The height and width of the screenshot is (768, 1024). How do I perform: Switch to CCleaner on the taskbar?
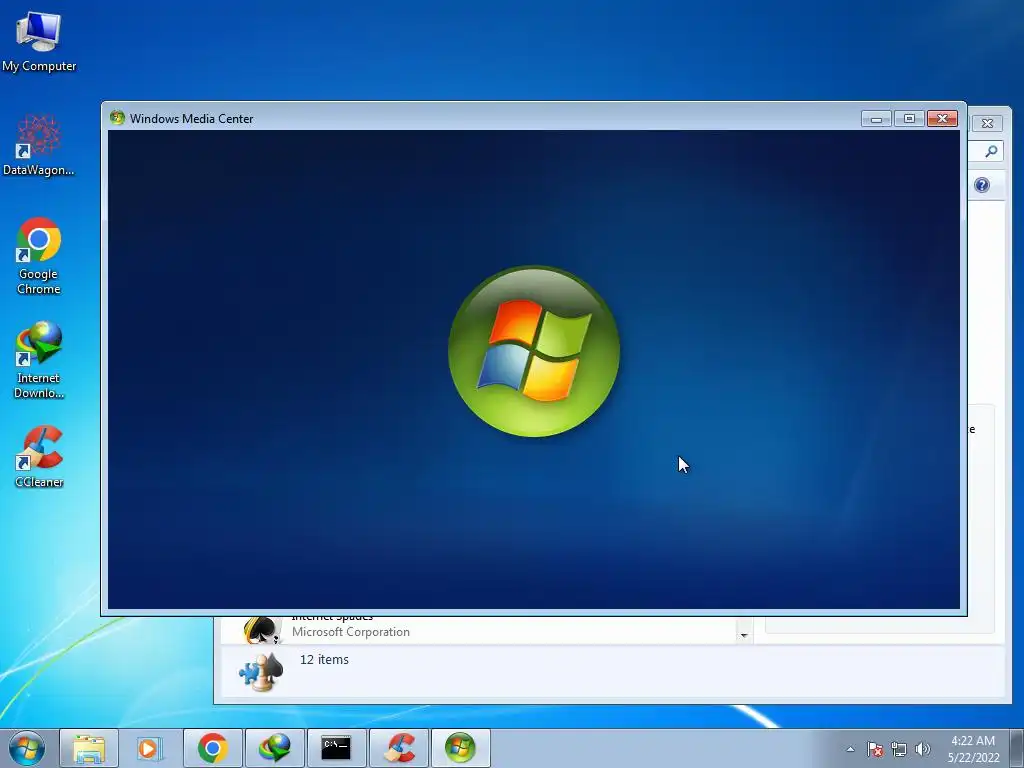[x=399, y=748]
